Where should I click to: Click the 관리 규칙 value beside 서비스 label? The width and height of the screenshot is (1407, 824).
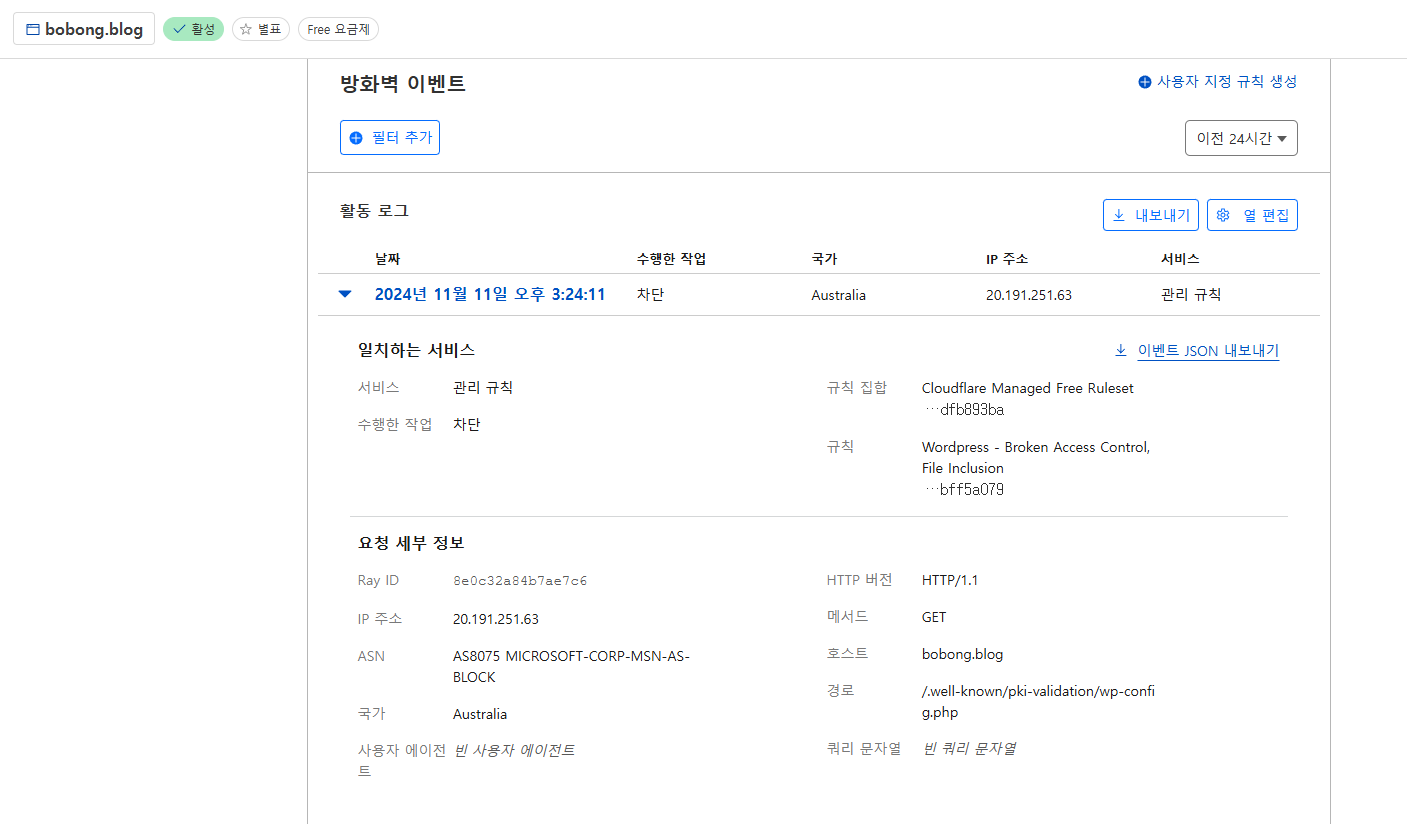(483, 387)
